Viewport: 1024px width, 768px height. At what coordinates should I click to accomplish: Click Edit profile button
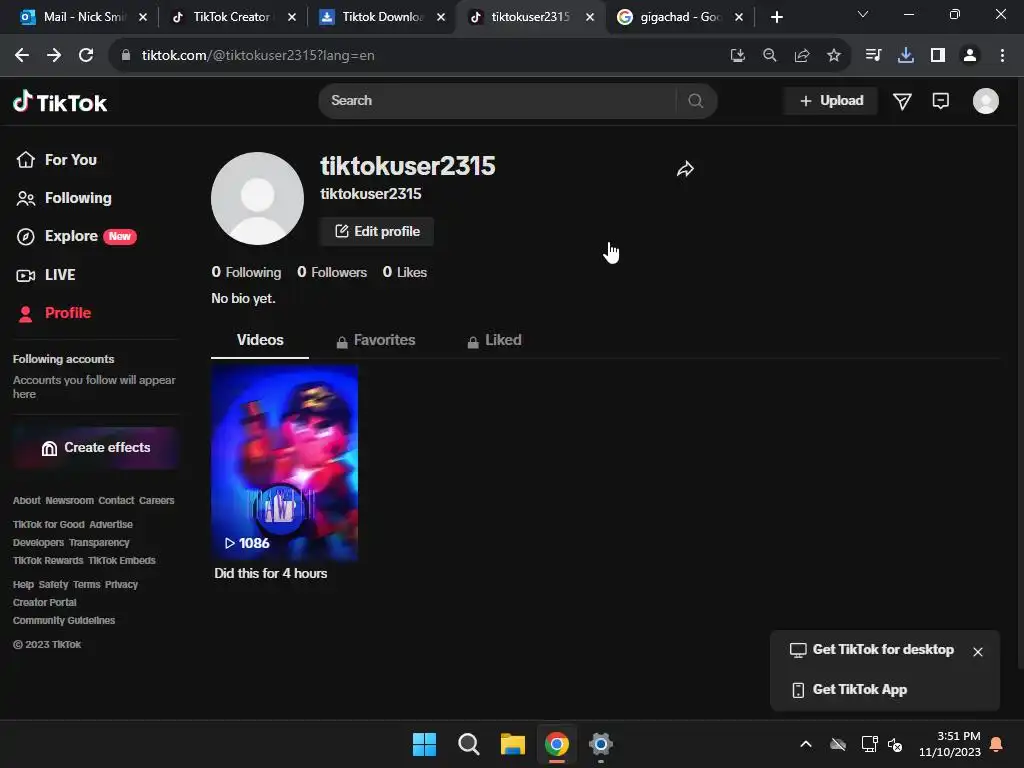(377, 232)
